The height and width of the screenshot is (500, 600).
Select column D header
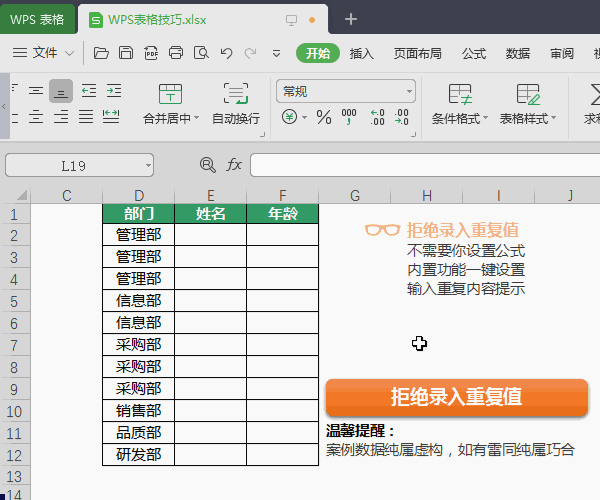pos(139,195)
